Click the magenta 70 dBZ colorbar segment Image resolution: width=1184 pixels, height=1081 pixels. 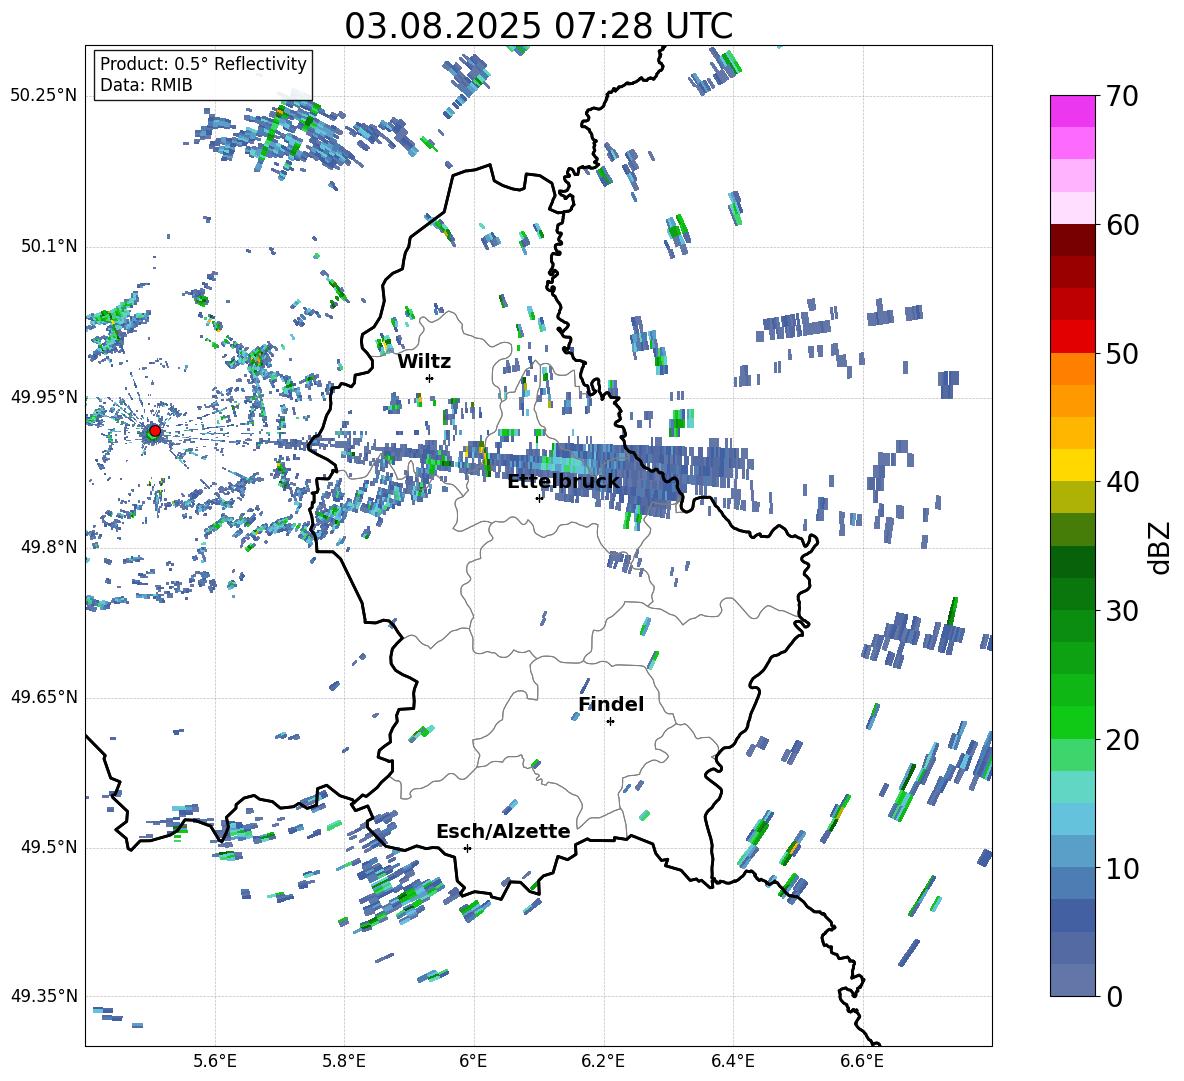tap(1072, 111)
